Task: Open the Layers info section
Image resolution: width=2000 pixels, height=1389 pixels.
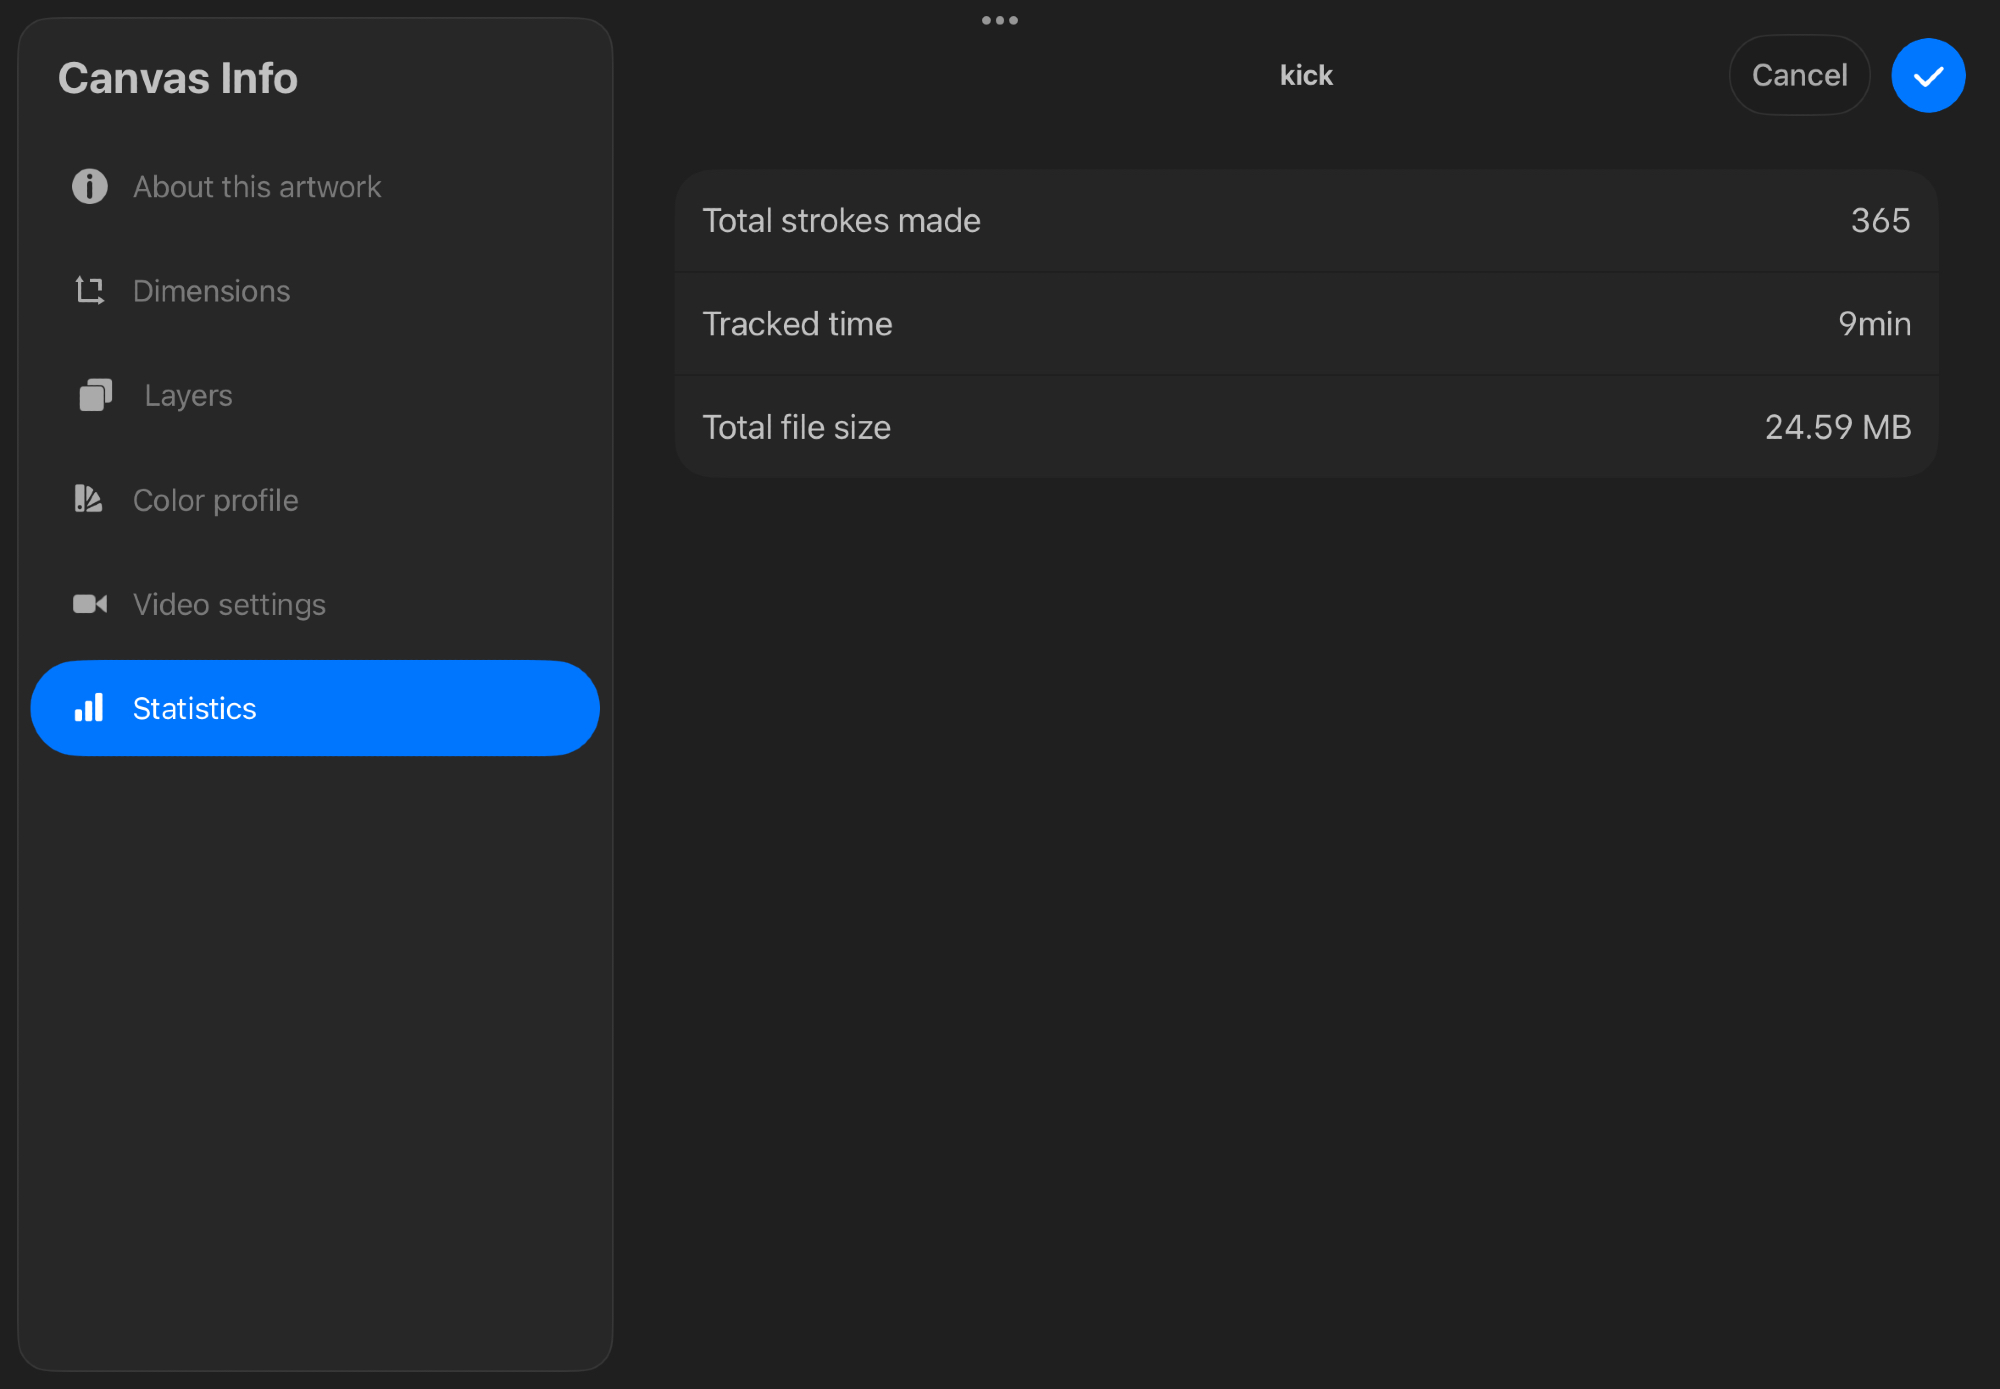Action: point(188,396)
